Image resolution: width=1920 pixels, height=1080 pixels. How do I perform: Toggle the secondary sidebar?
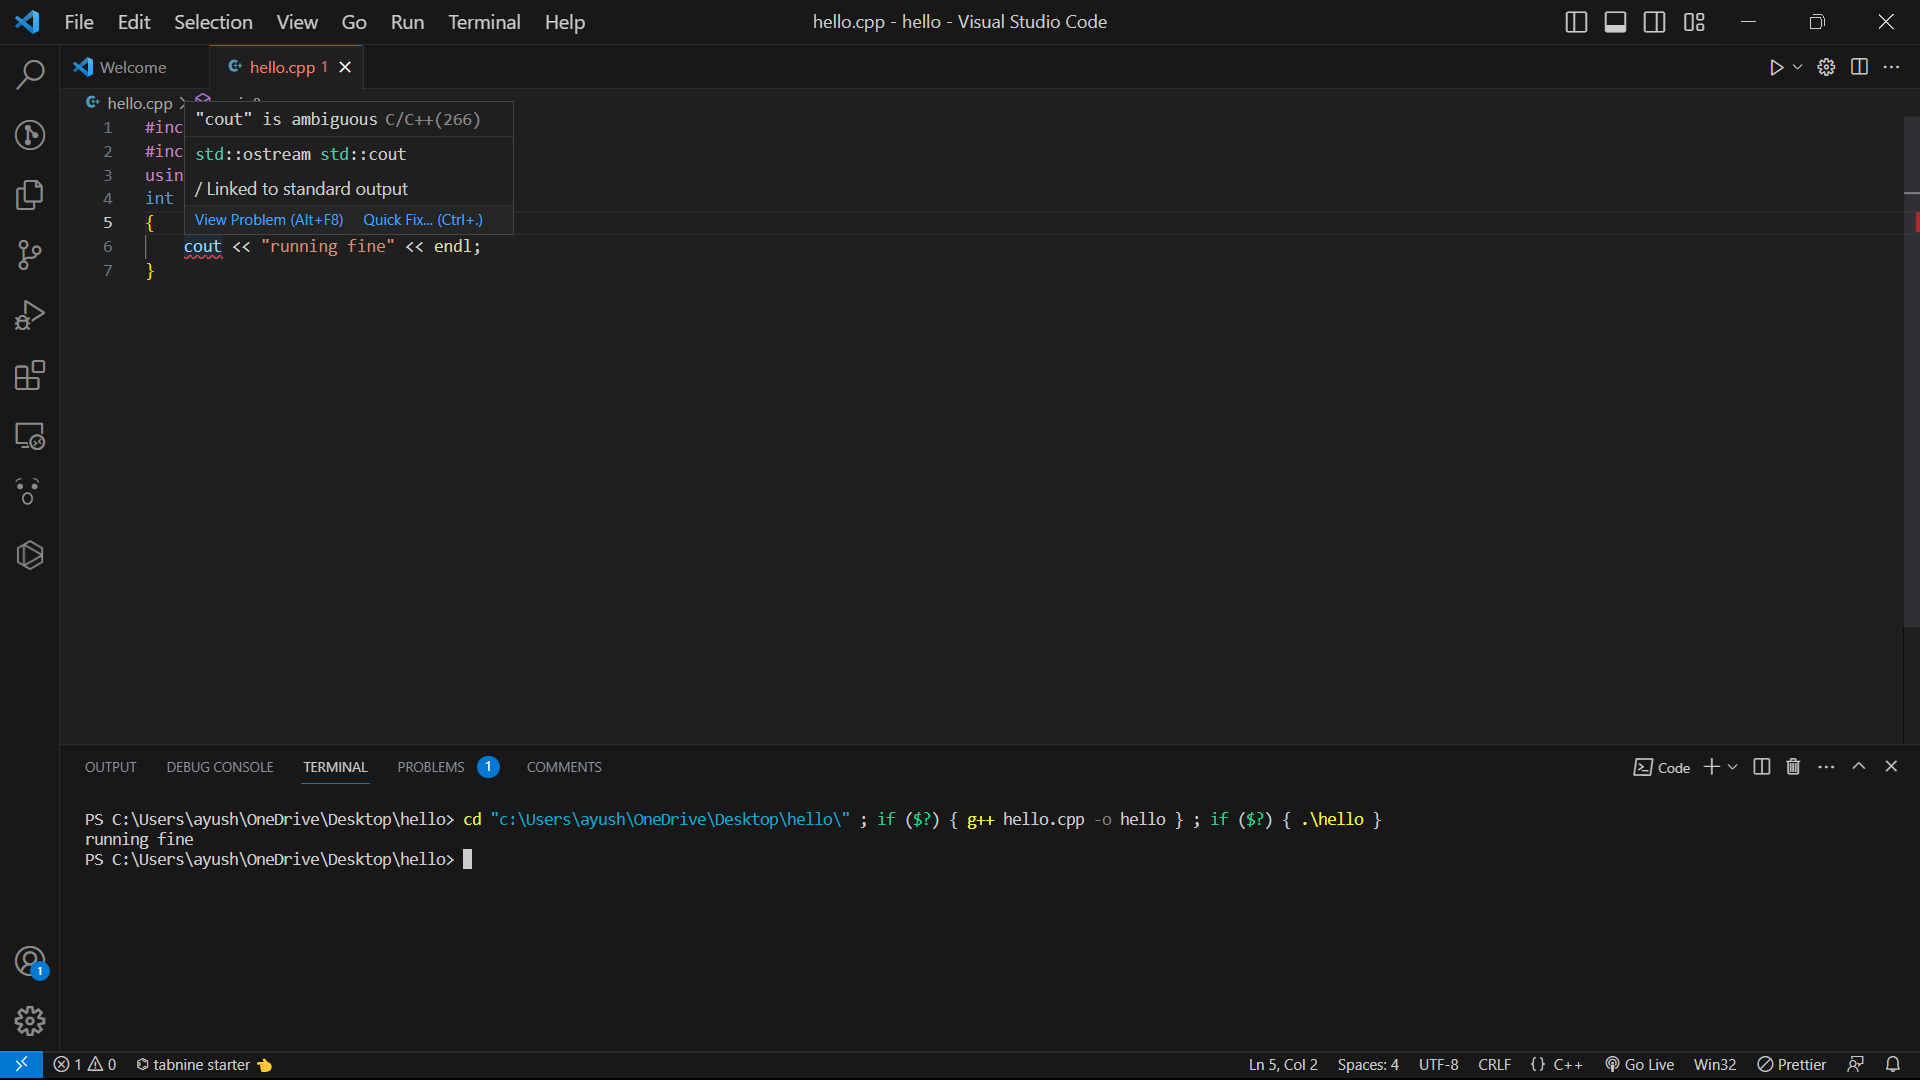pos(1654,21)
